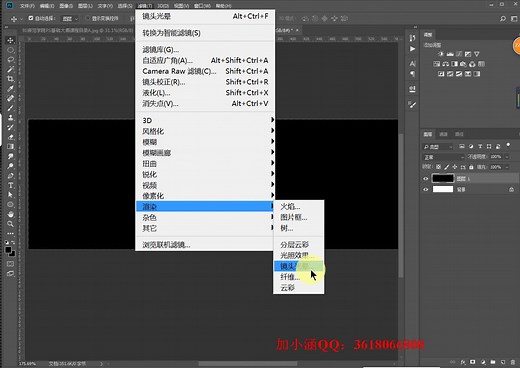Open the Actions panel play icon
The image size is (520, 368).
click(412, 49)
